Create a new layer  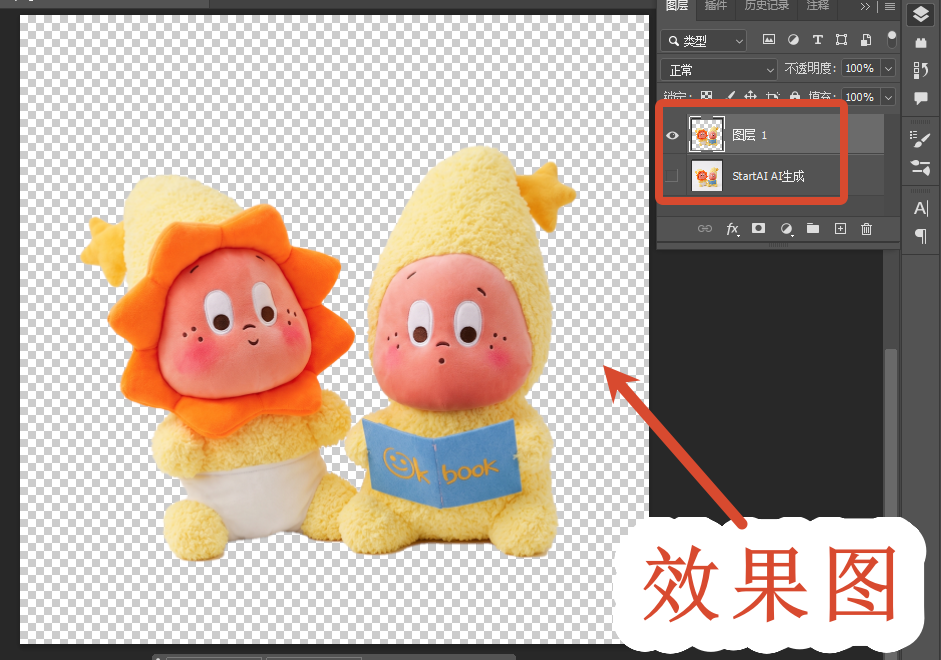coord(840,229)
